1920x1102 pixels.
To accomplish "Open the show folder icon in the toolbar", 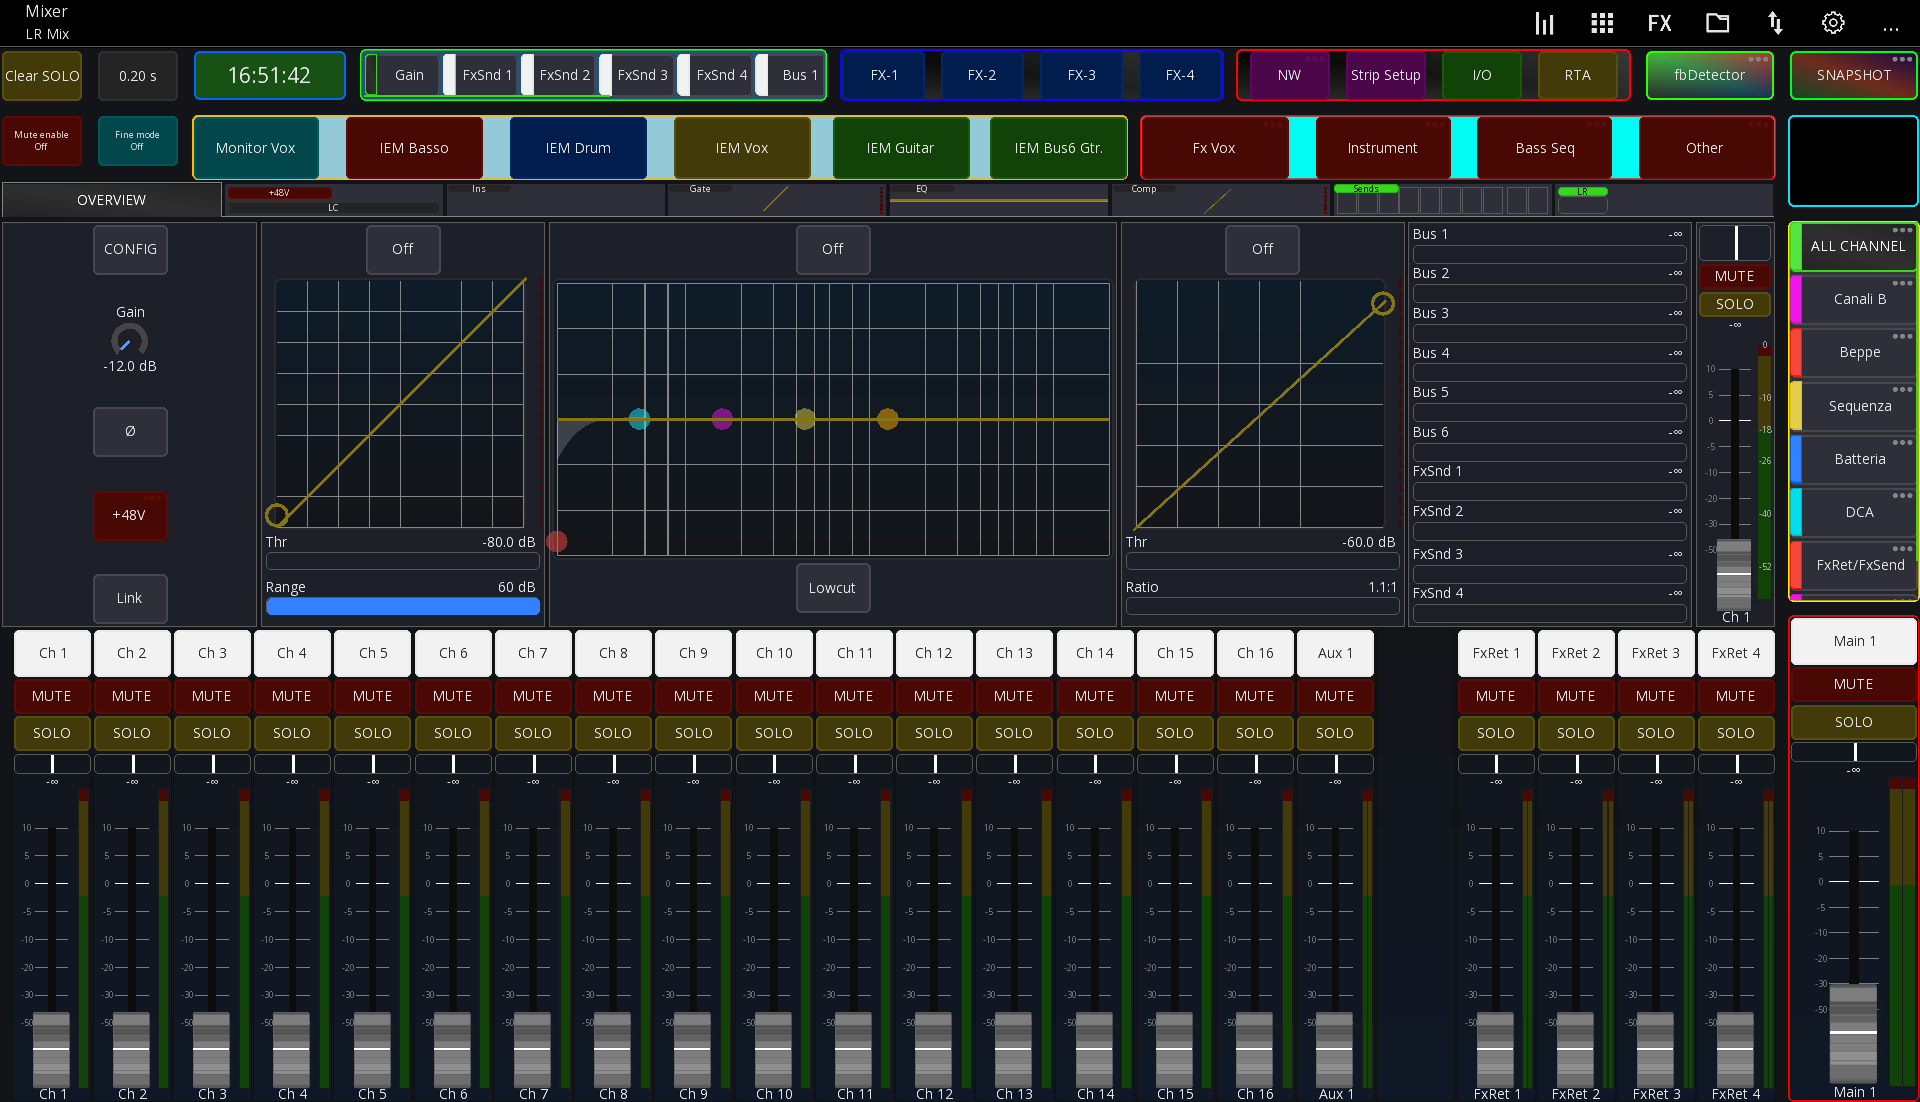I will [x=1717, y=22].
